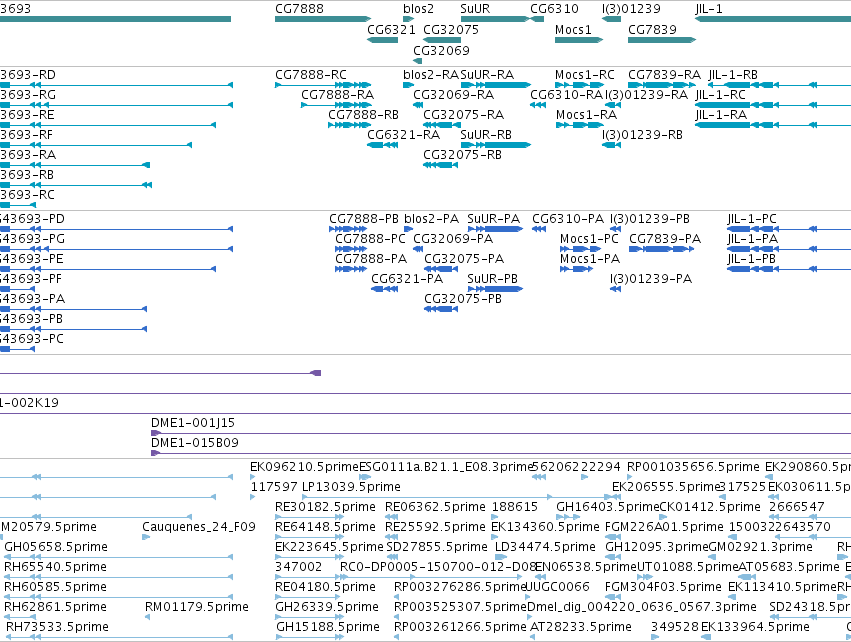Click the SuUR-PA protein label

point(493,219)
